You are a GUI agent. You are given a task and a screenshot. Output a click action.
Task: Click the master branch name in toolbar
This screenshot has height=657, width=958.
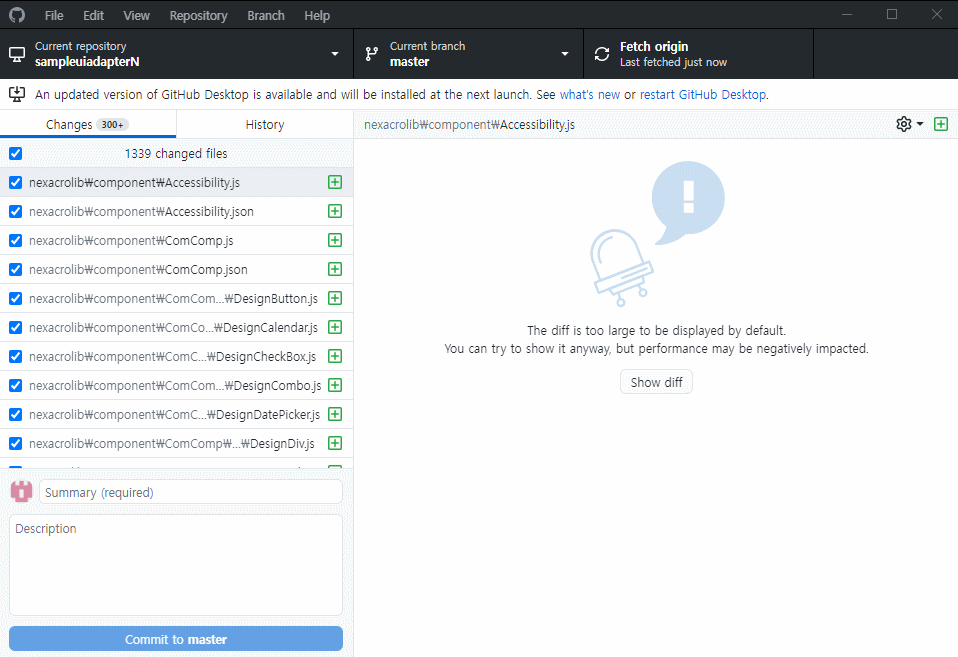tap(409, 62)
